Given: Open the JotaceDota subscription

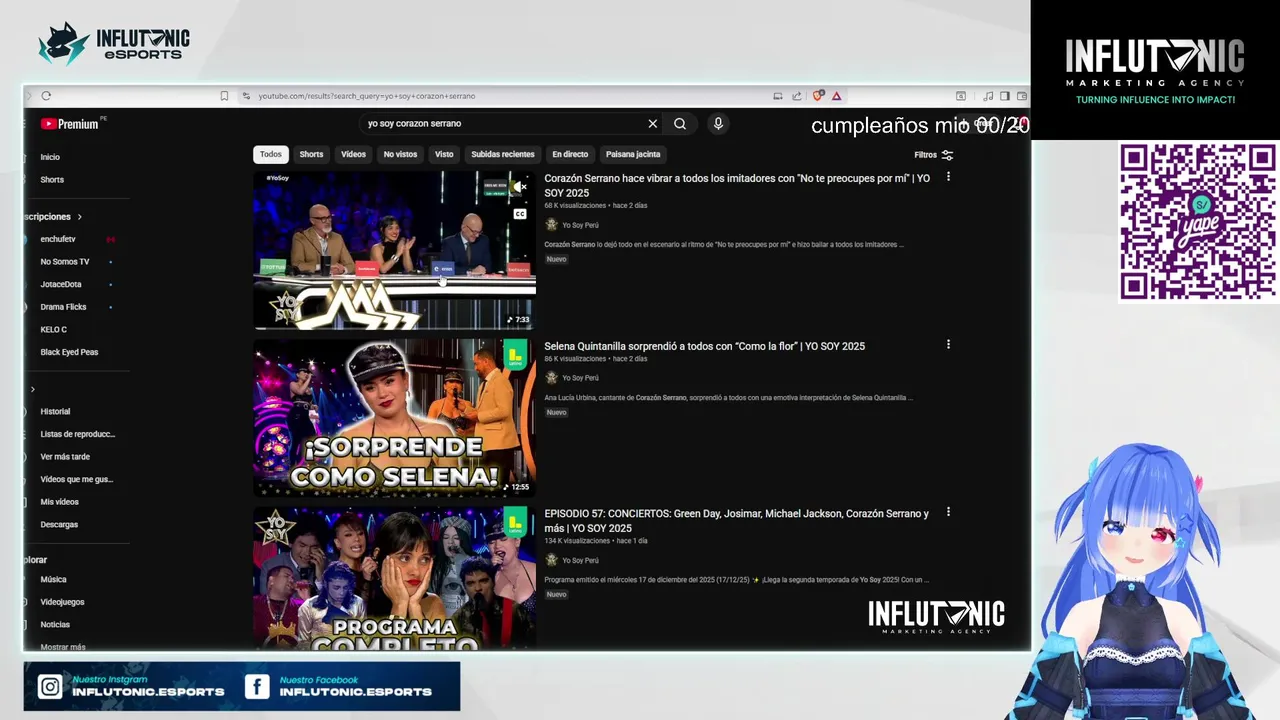Looking at the screenshot, I should pyautogui.click(x=61, y=285).
